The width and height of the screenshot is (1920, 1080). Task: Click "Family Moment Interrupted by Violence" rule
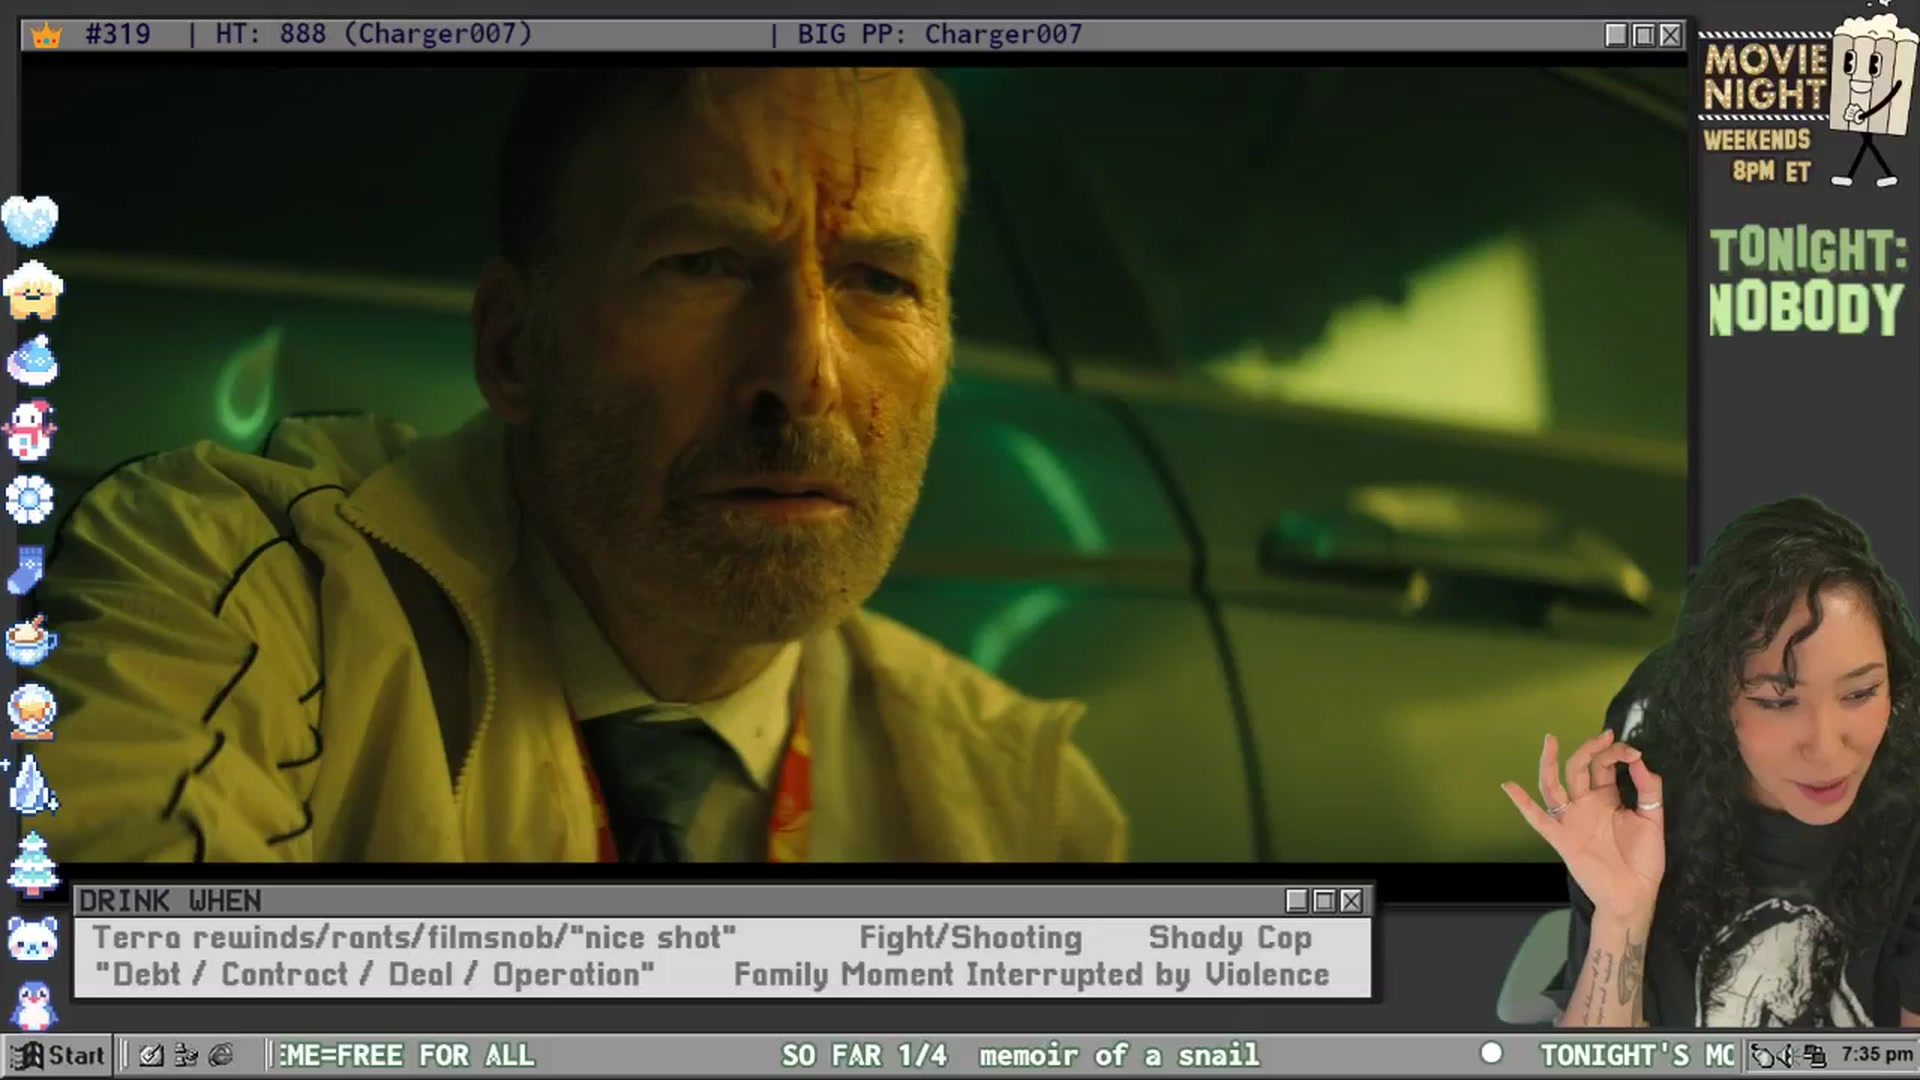[1032, 975]
